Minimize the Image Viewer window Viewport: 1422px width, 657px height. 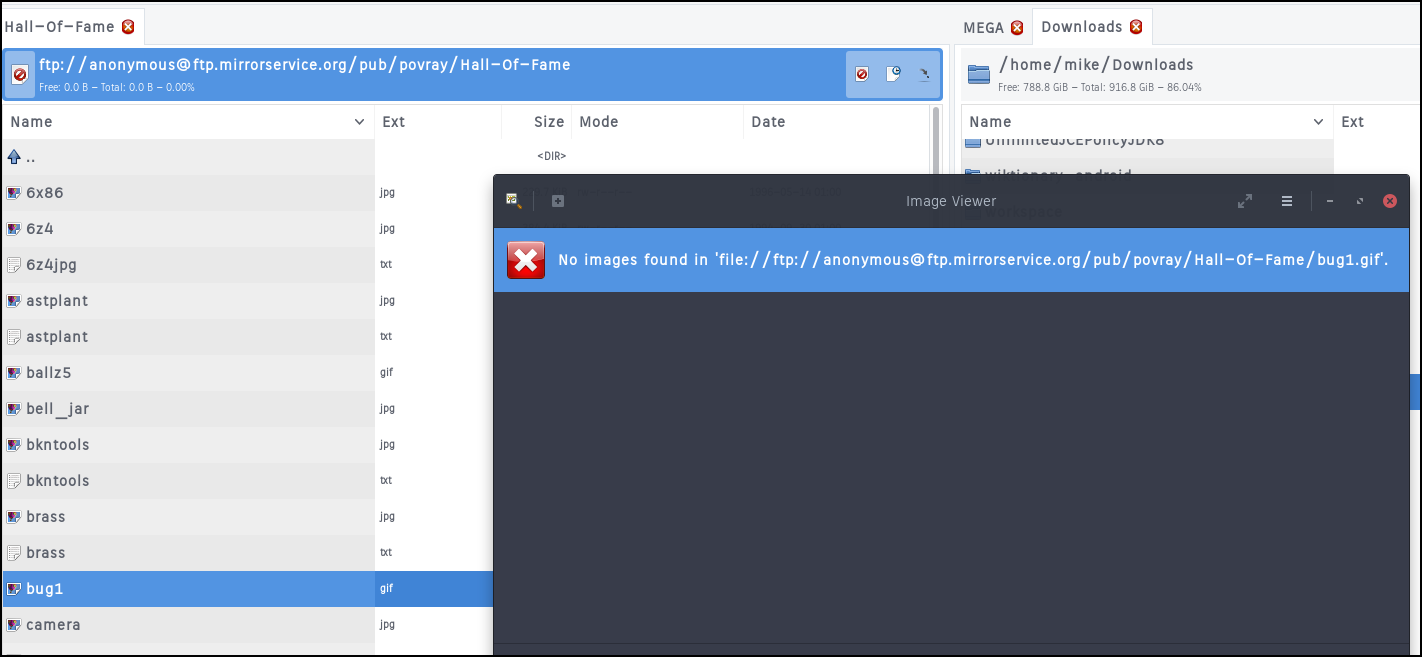(x=1330, y=201)
